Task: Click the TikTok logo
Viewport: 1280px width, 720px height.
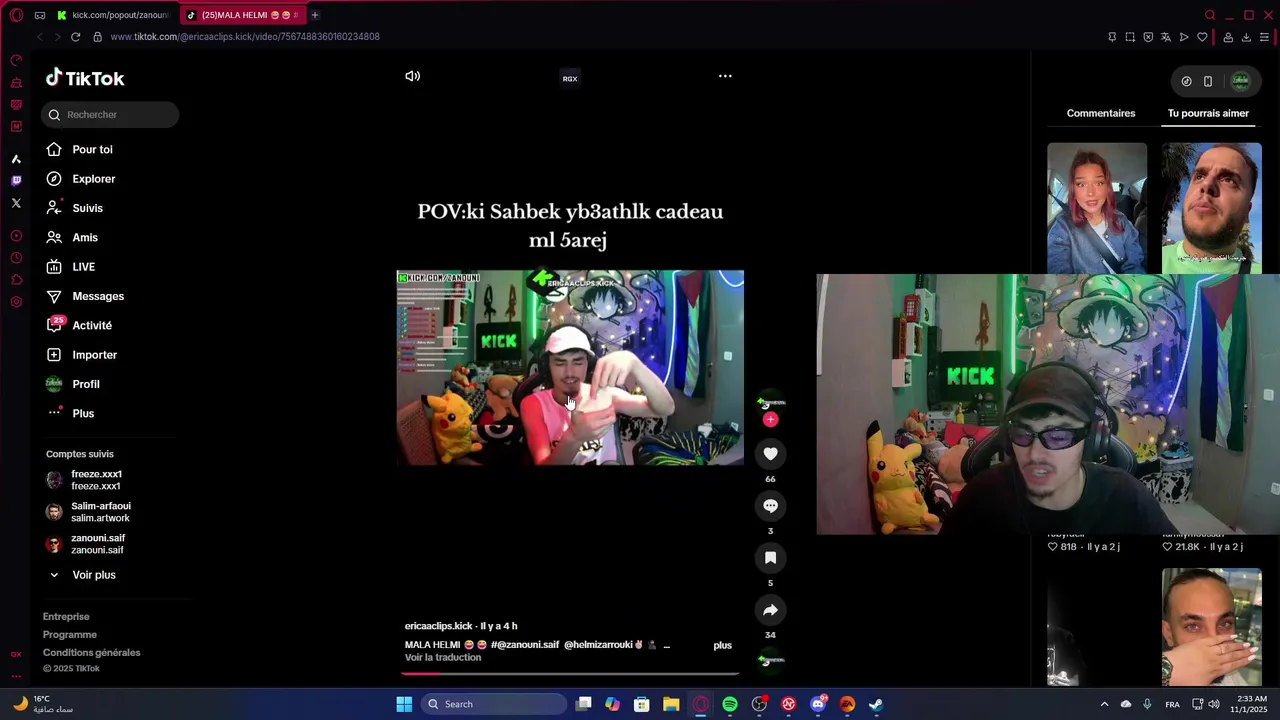Action: (85, 78)
